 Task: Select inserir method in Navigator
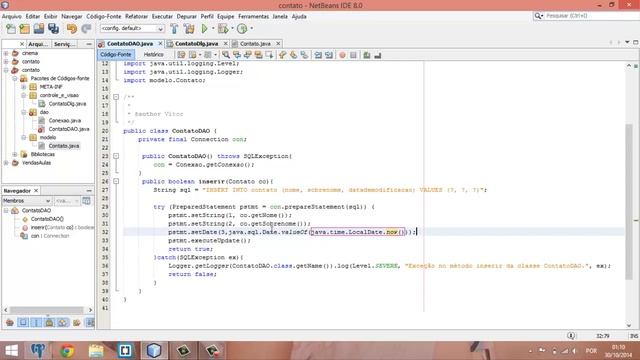pyautogui.click(x=62, y=227)
